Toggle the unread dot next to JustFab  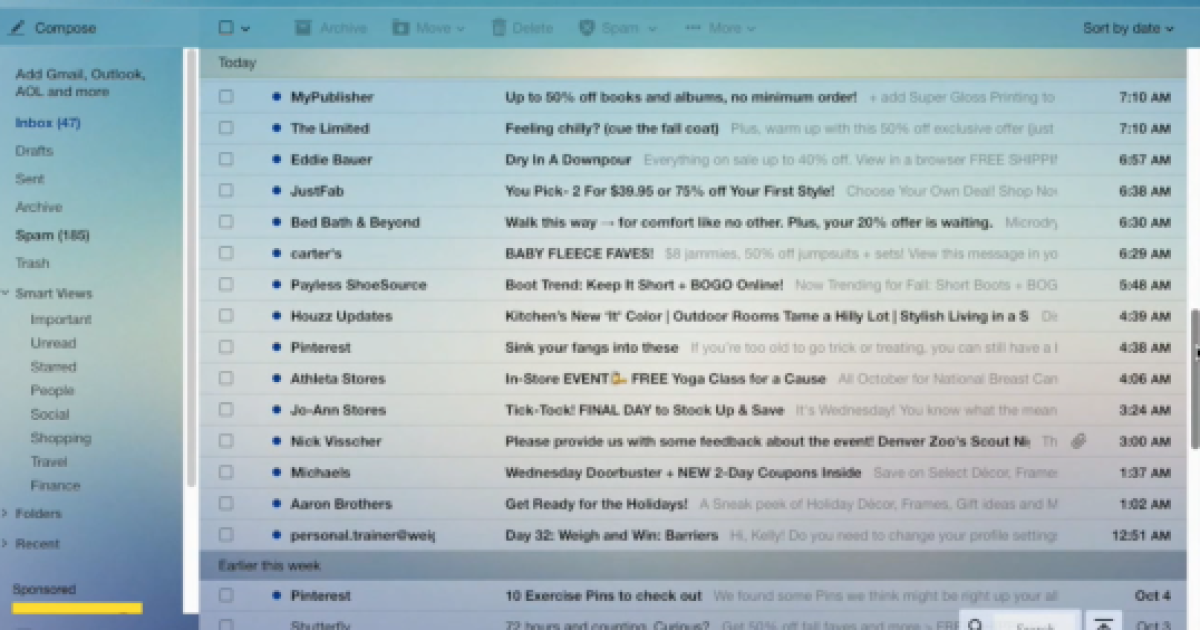(x=275, y=191)
